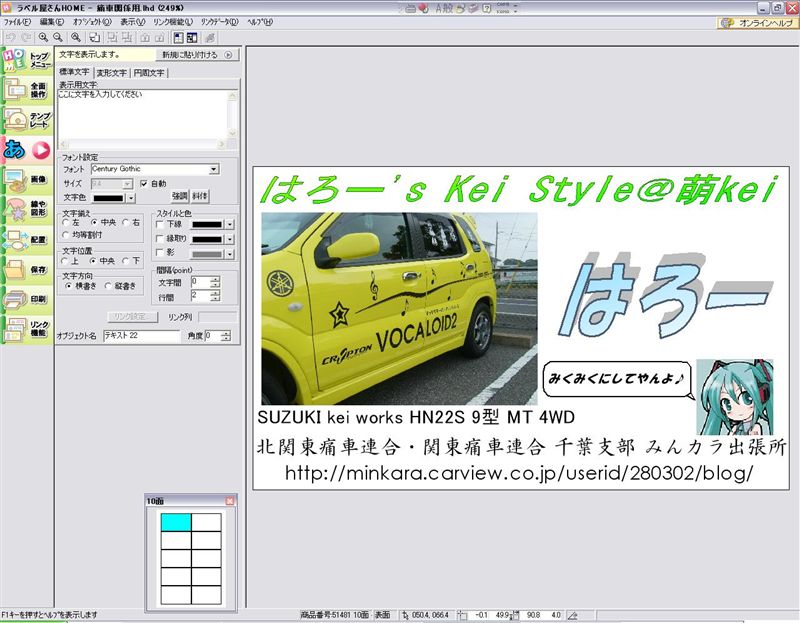Select 左 left text alignment radio
Viewport: 800px width, 623px height.
point(66,222)
